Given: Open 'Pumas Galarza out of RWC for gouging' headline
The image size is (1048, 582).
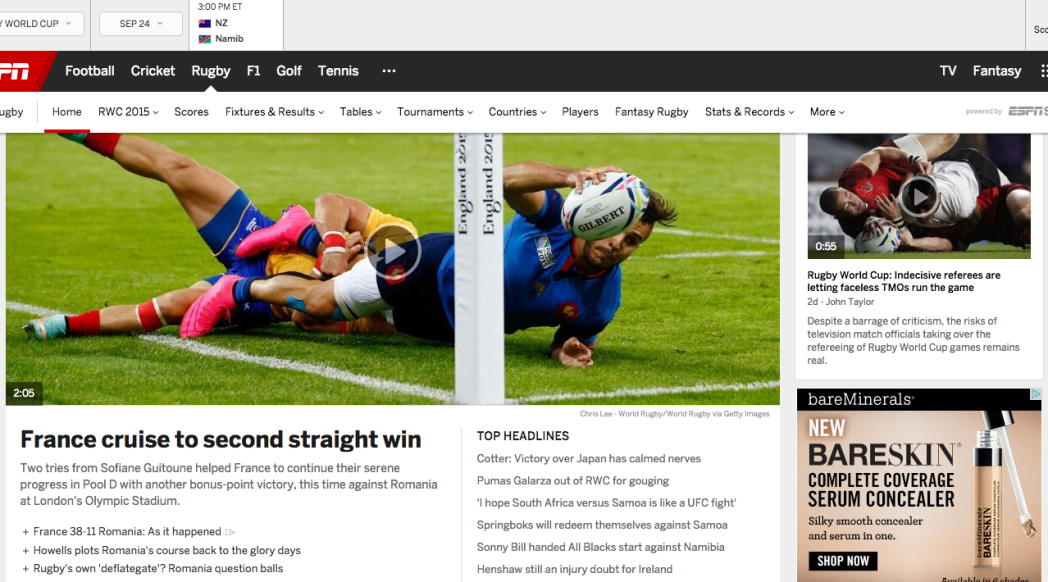Looking at the screenshot, I should click(573, 480).
